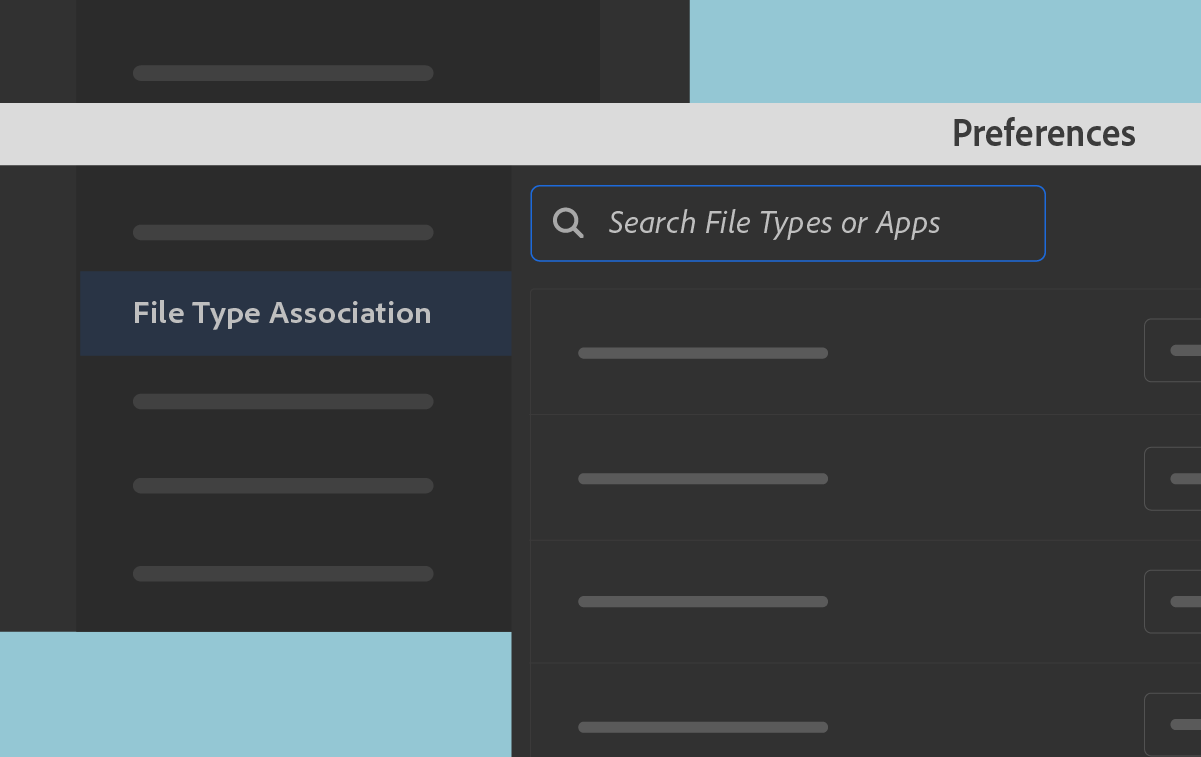Select first sidebar item below File Type Association
The image size is (1201, 757).
tap(283, 402)
